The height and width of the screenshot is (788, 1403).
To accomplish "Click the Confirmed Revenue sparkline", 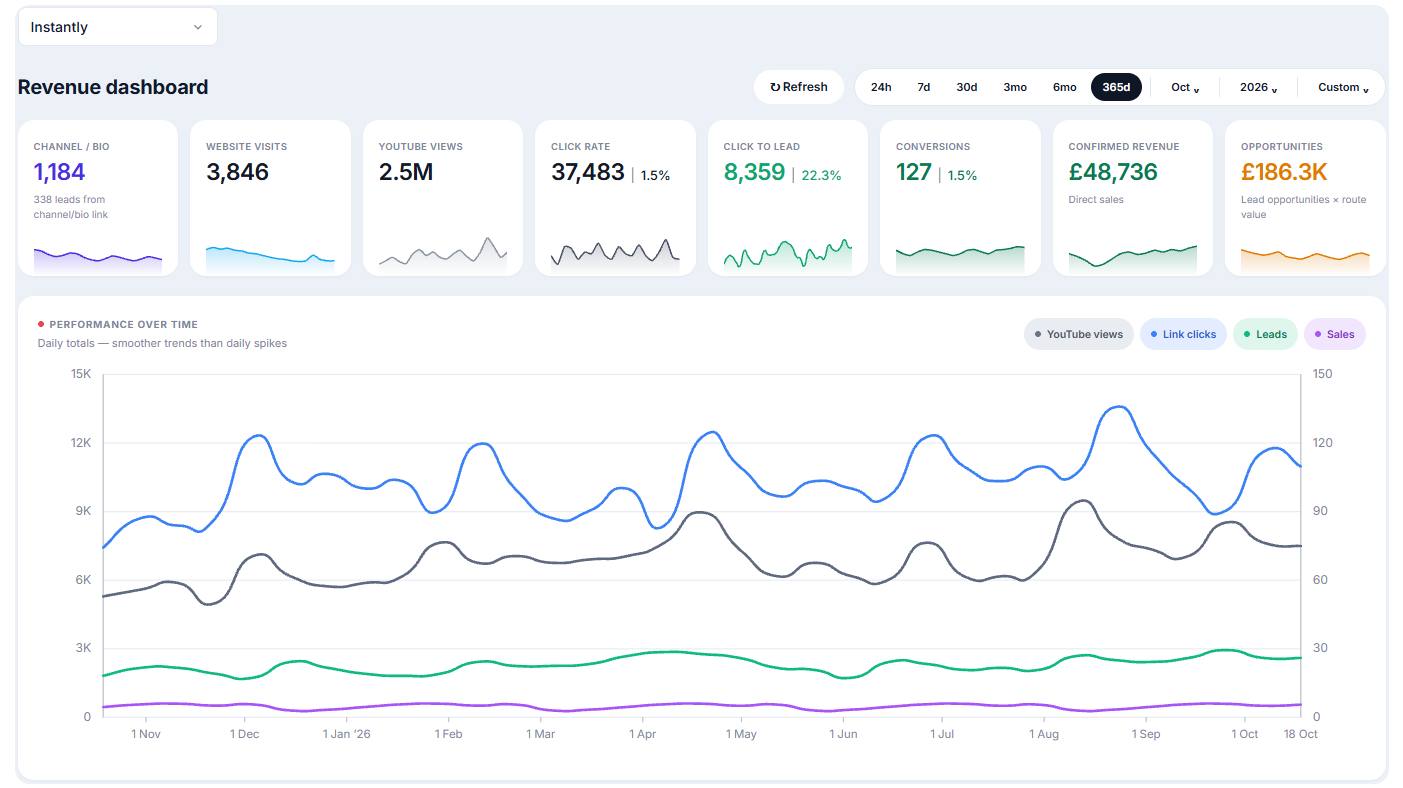I will (1133, 258).
